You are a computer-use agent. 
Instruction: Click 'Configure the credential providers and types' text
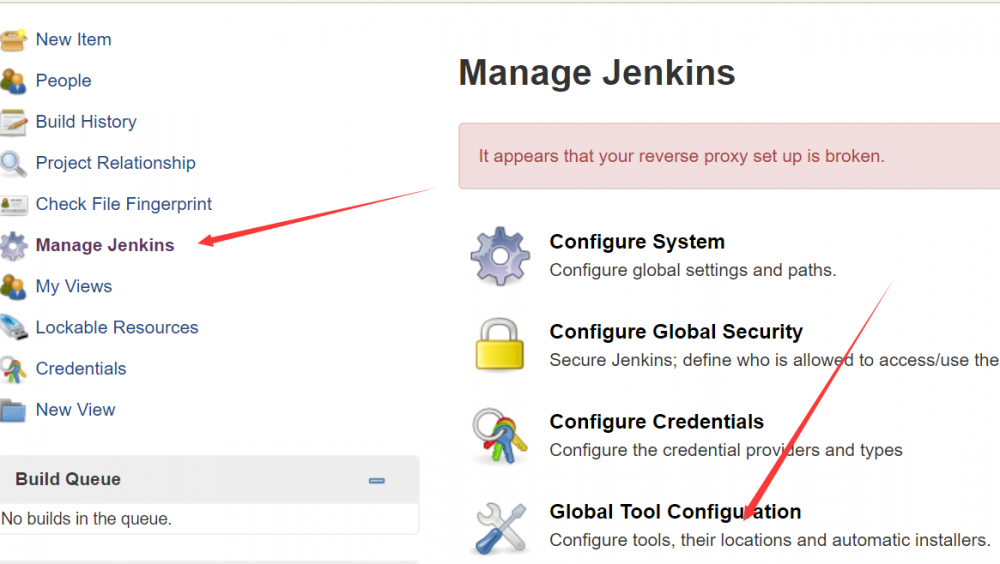click(x=726, y=450)
